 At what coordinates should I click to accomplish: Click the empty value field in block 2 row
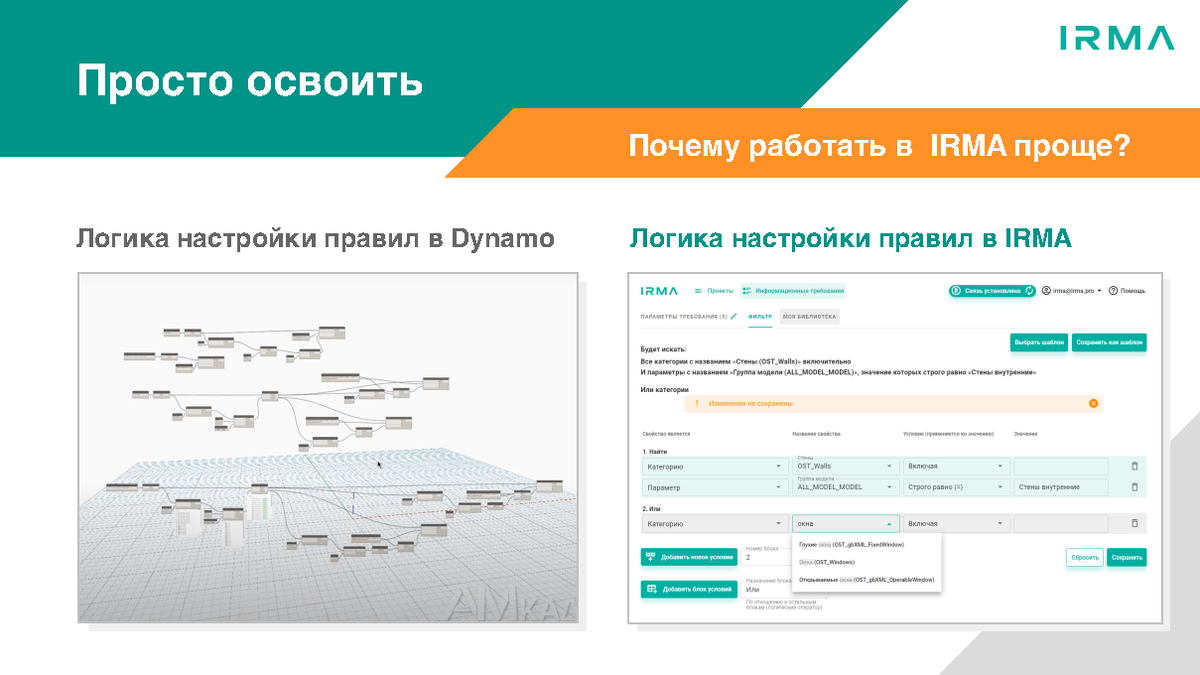1061,523
